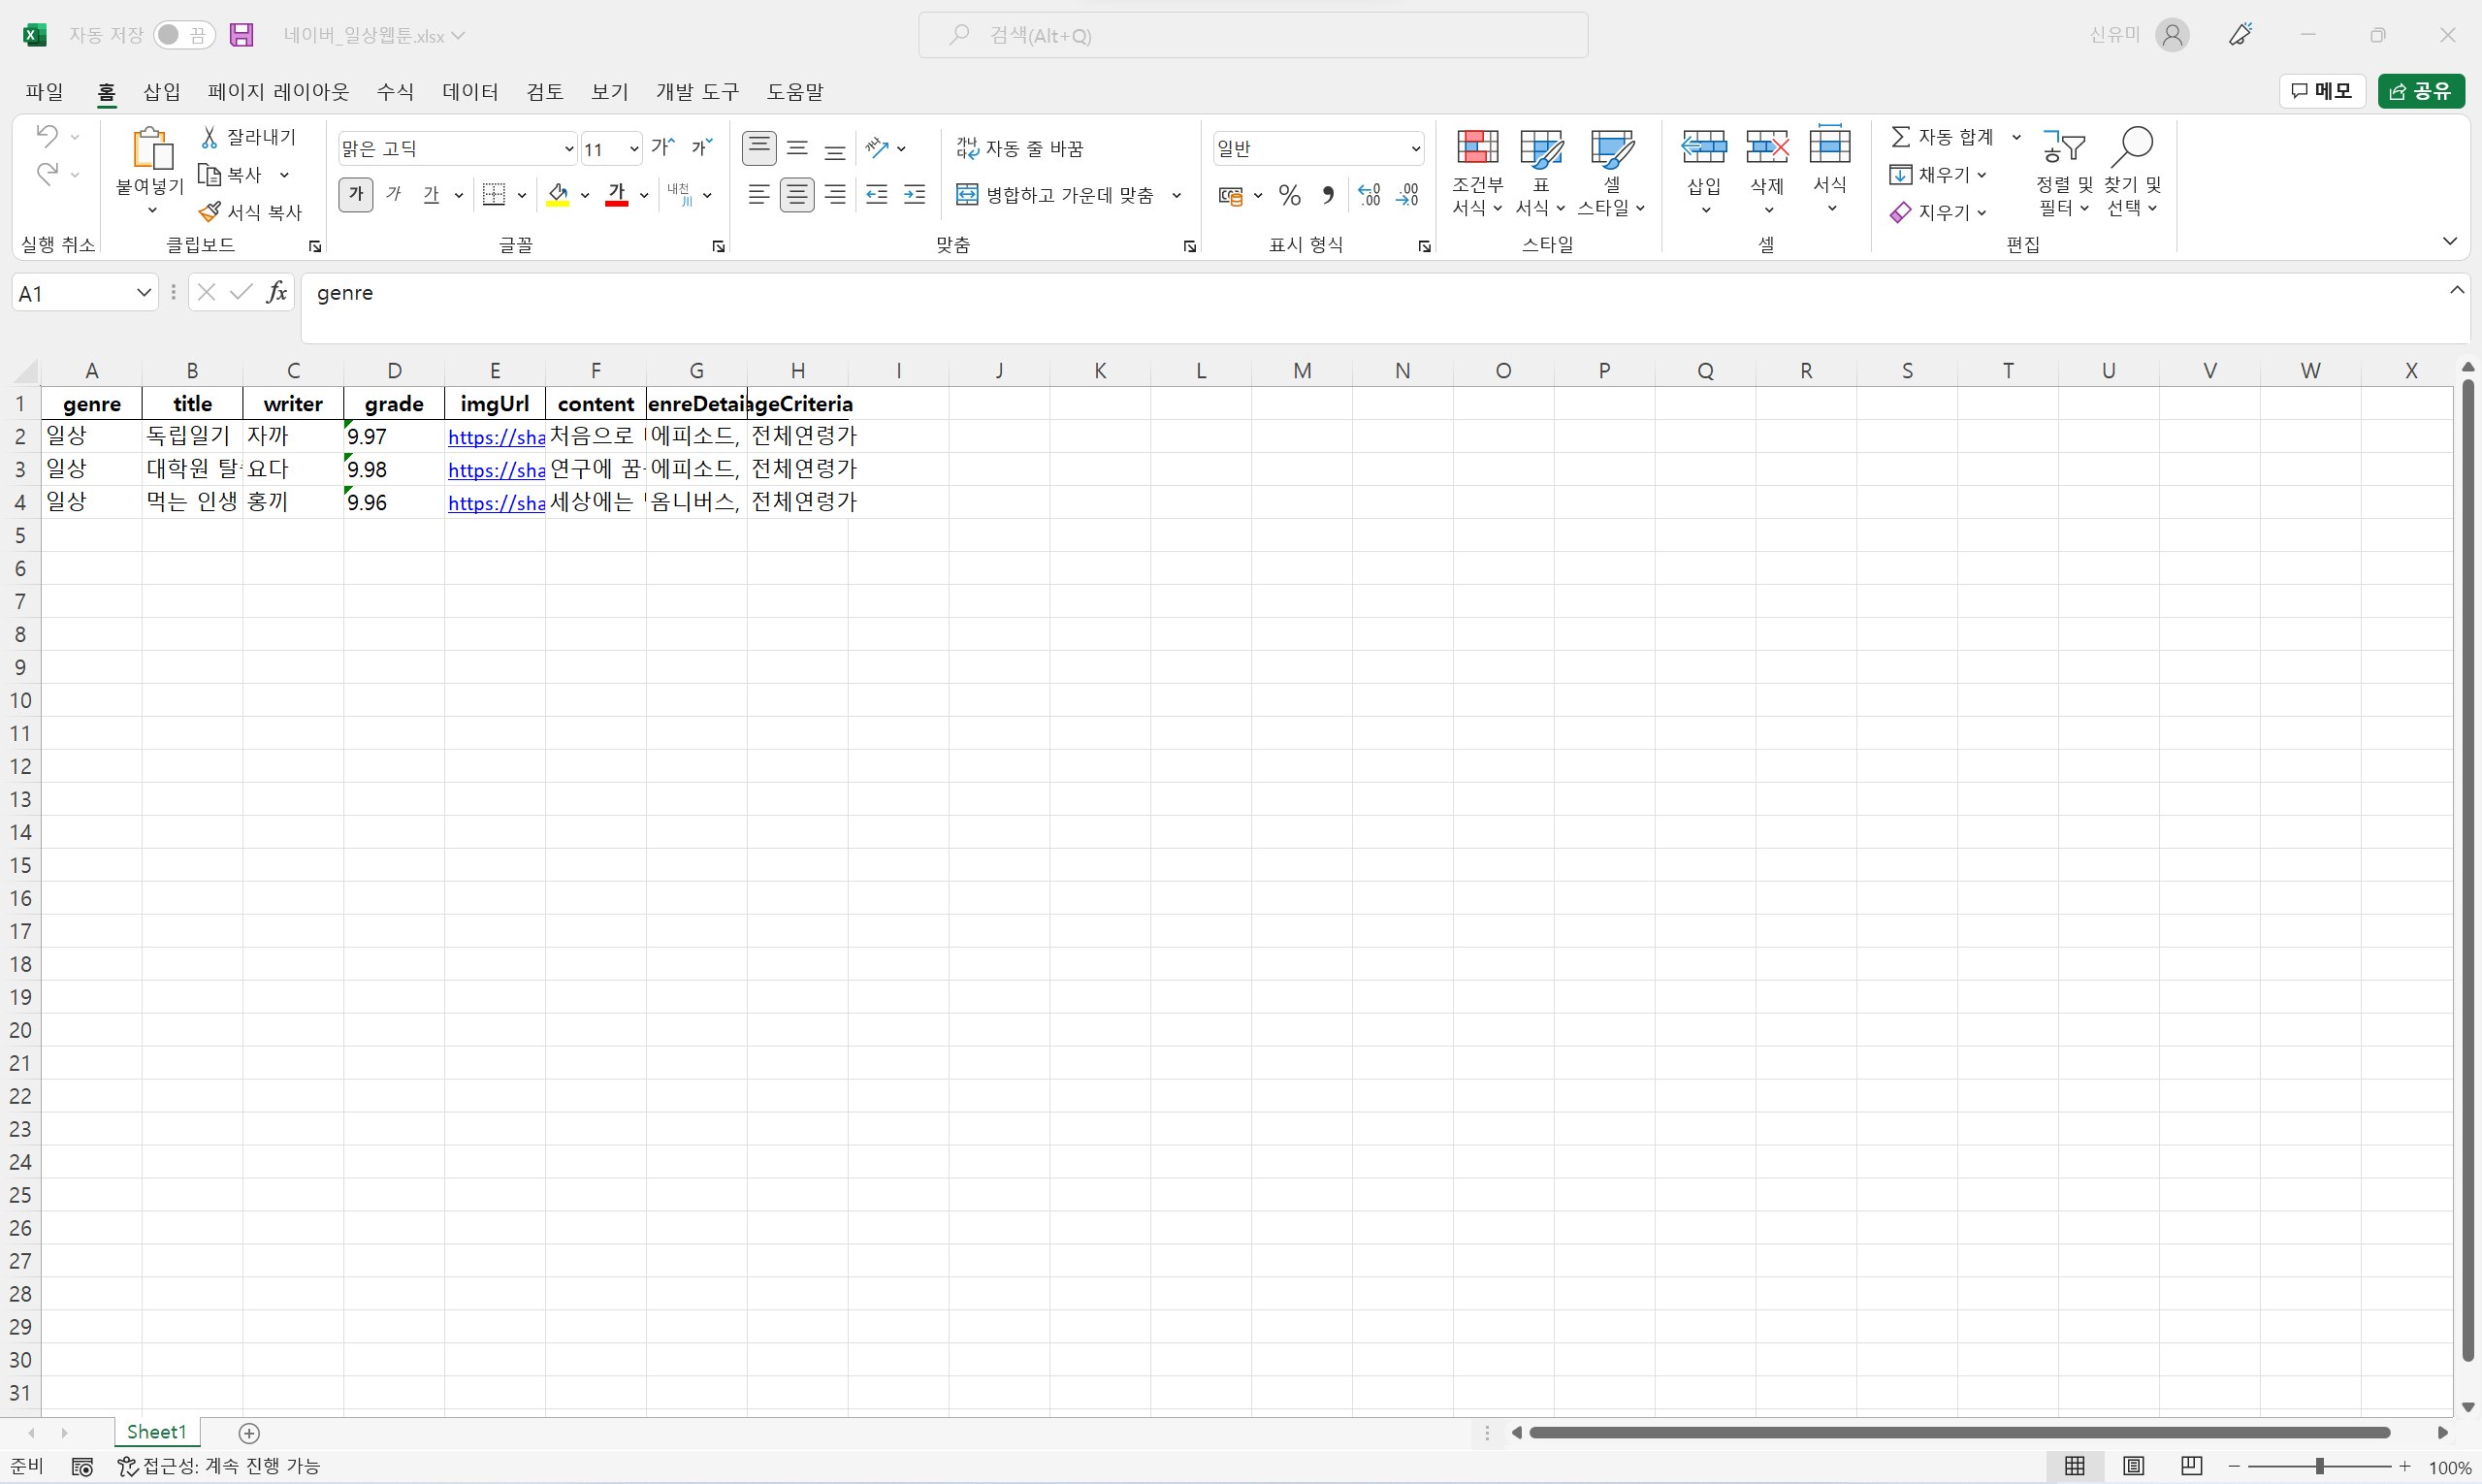2482x1484 pixels.
Task: Add a new sheet plus button
Action: (x=250, y=1433)
